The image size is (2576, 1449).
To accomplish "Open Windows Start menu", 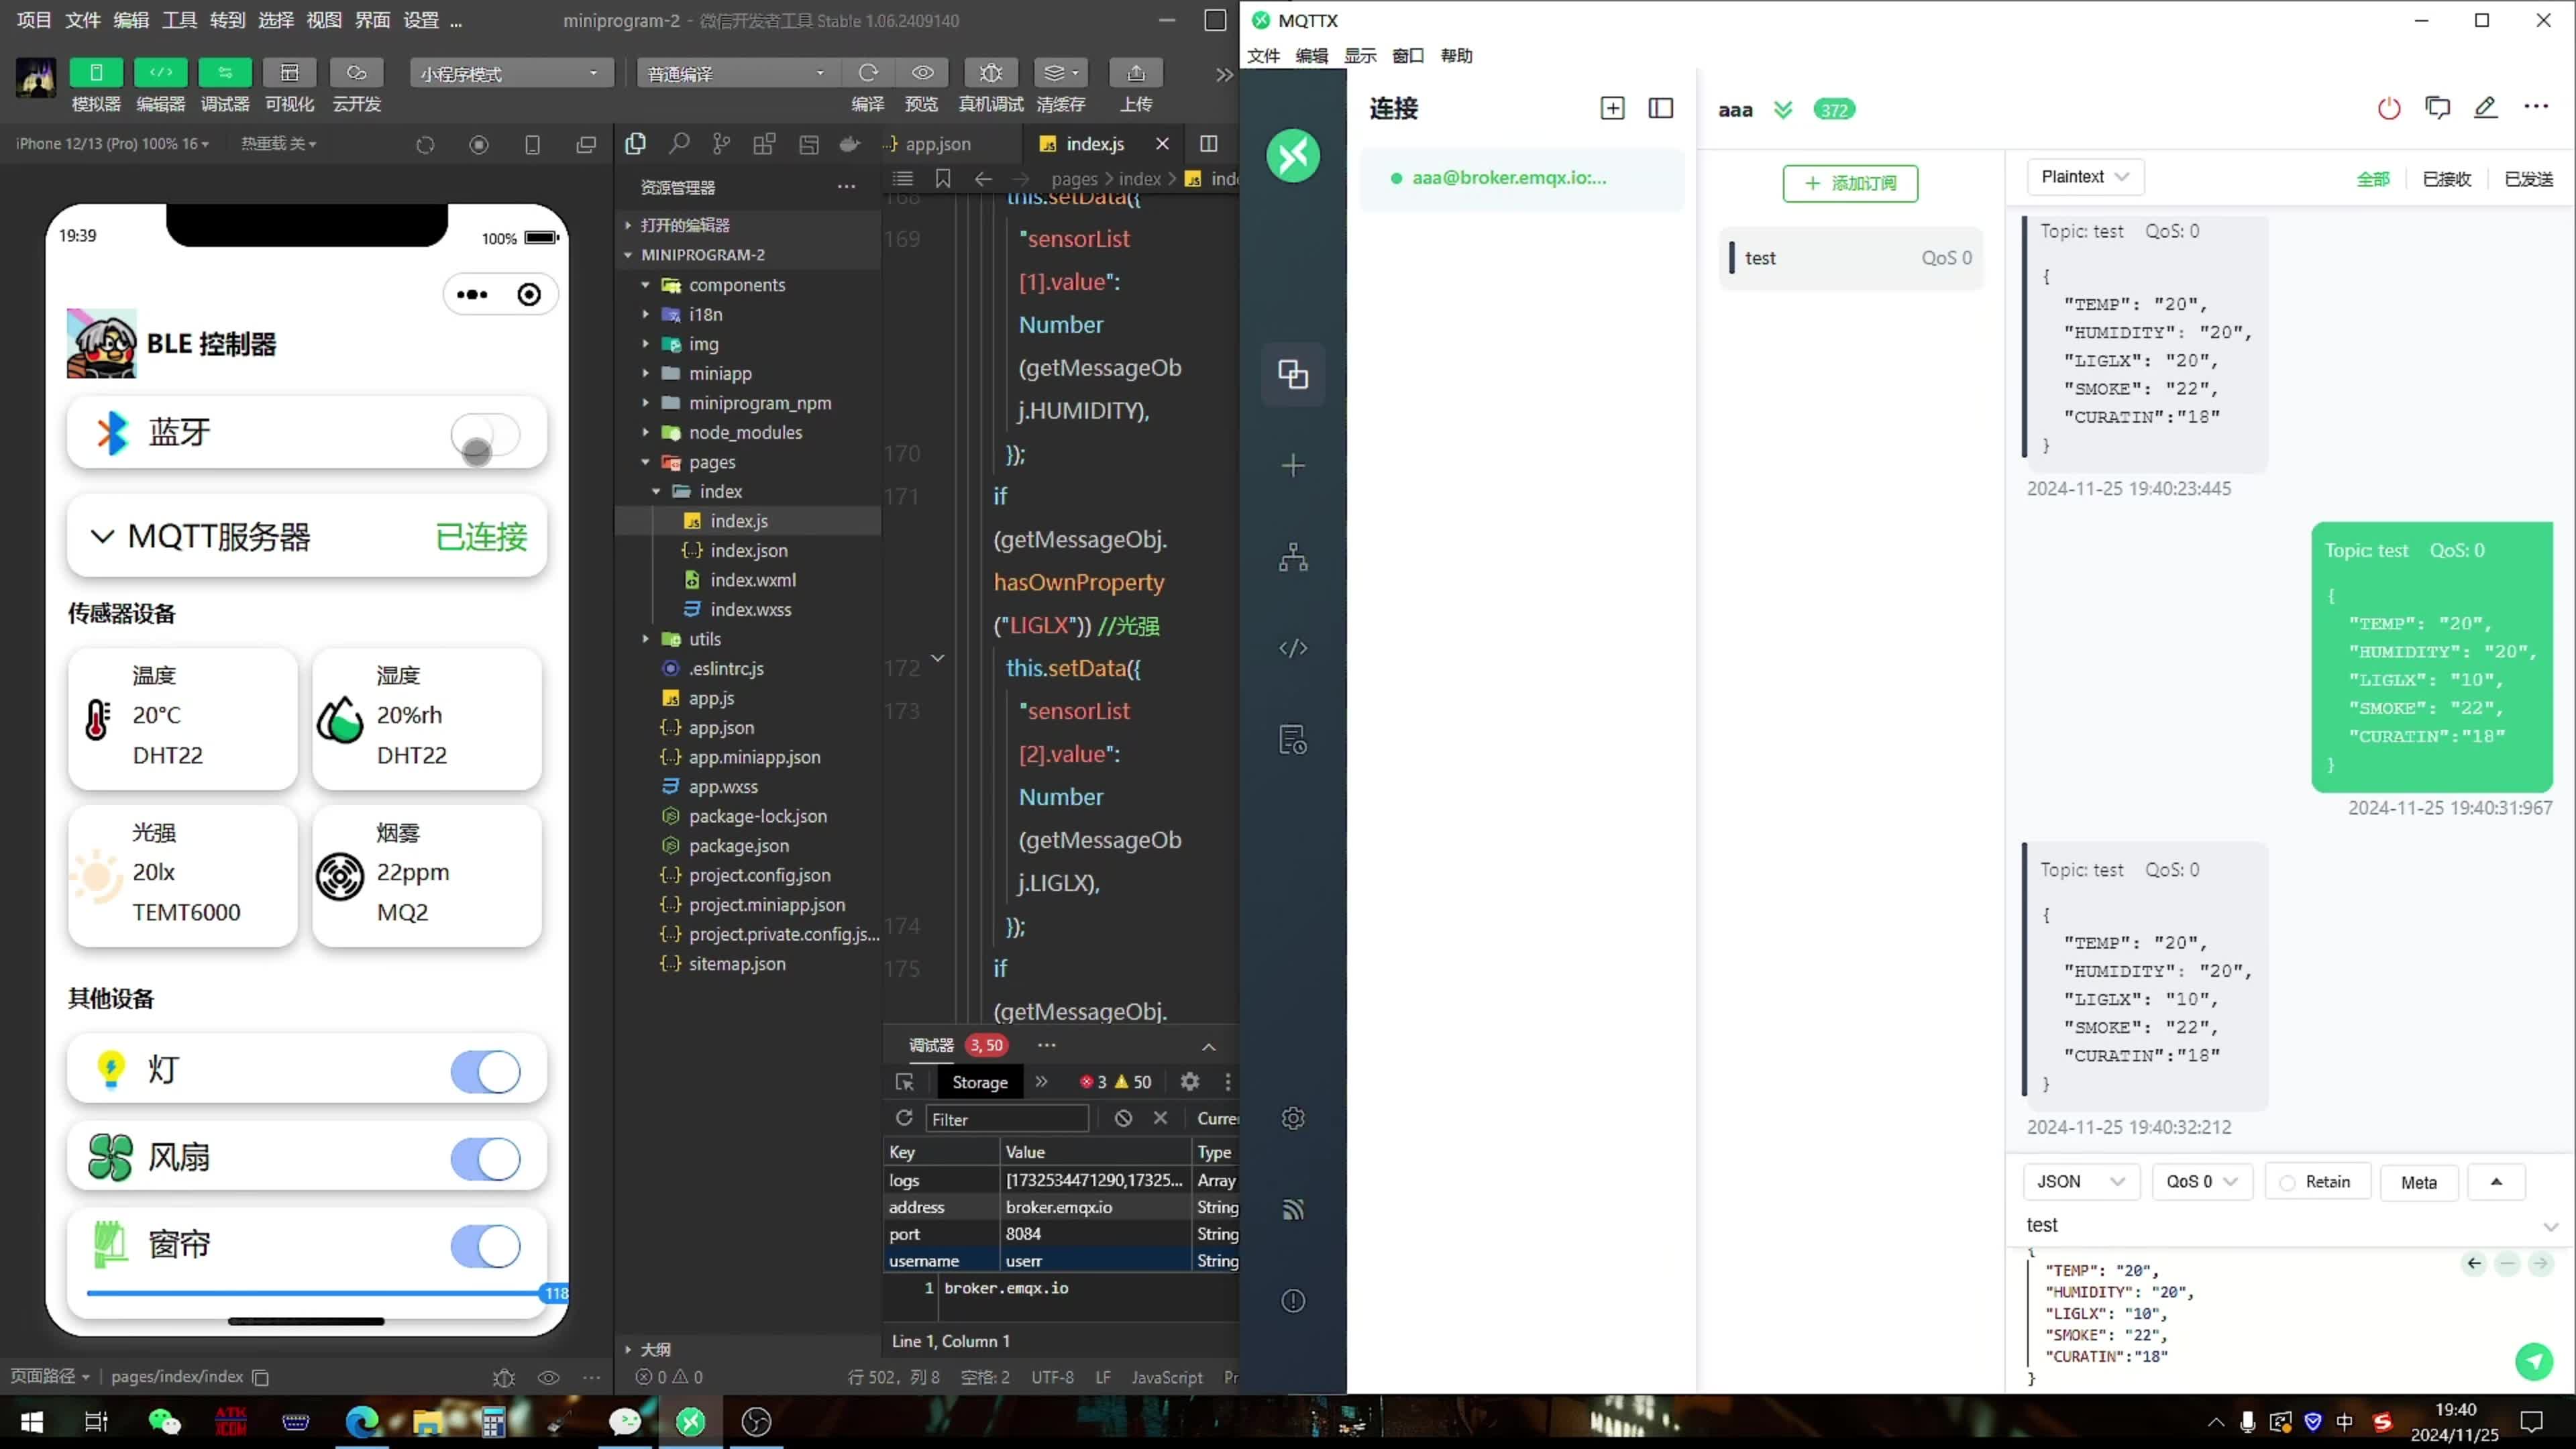I will tap(31, 1421).
